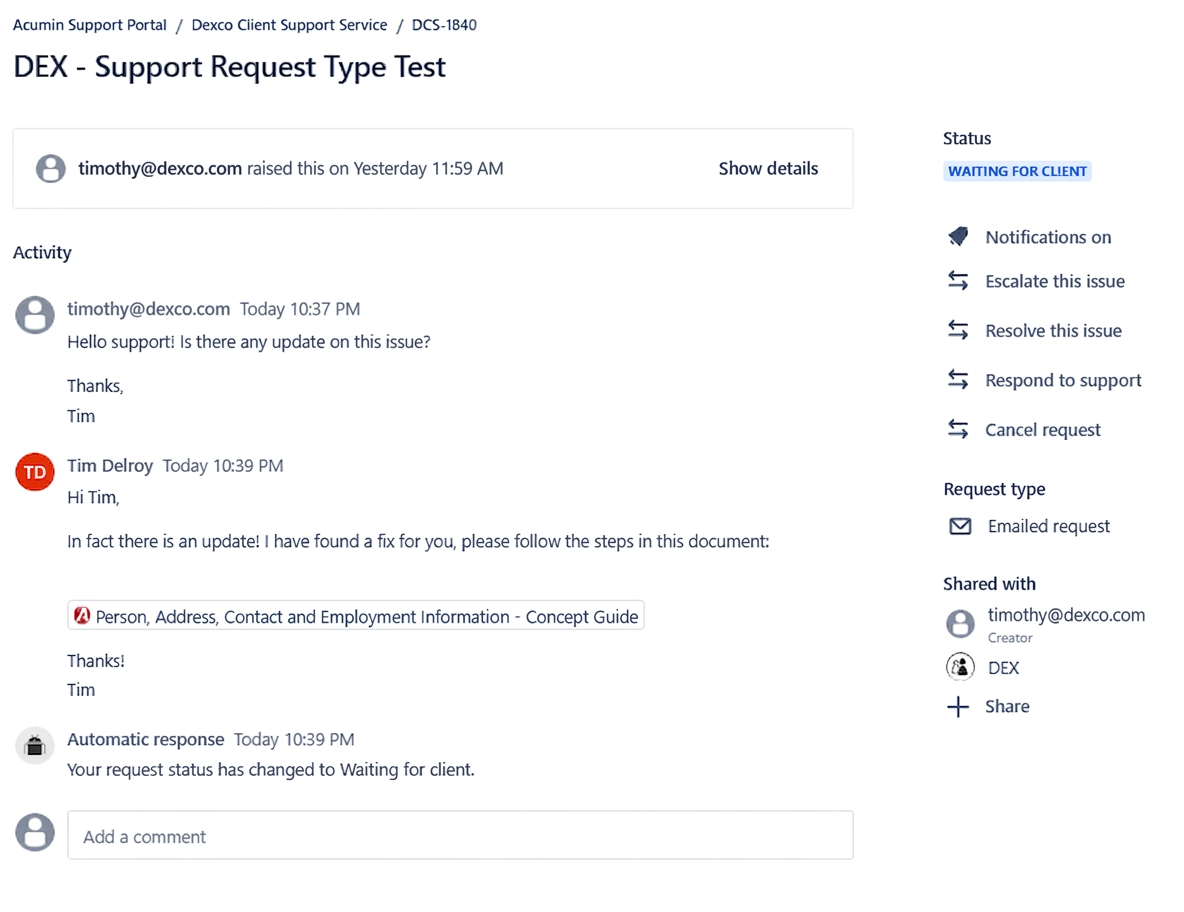
Task: Click the Automatic response bot avatar
Action: [x=35, y=746]
